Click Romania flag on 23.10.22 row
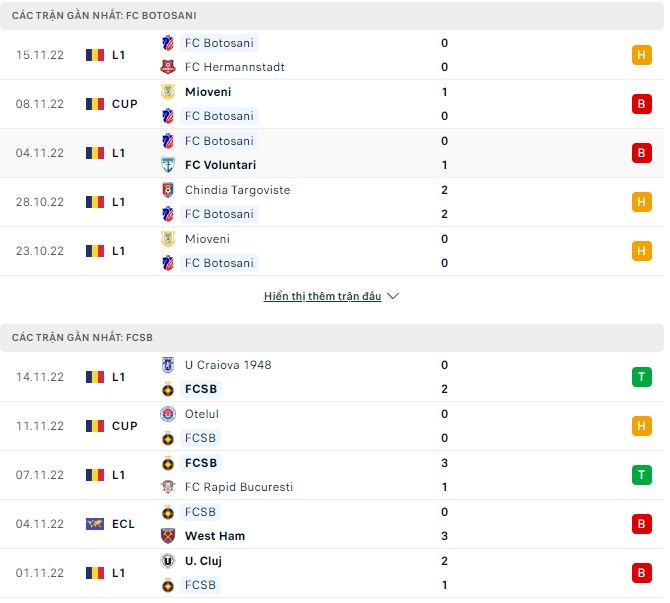The image size is (670, 603). click(x=95, y=251)
